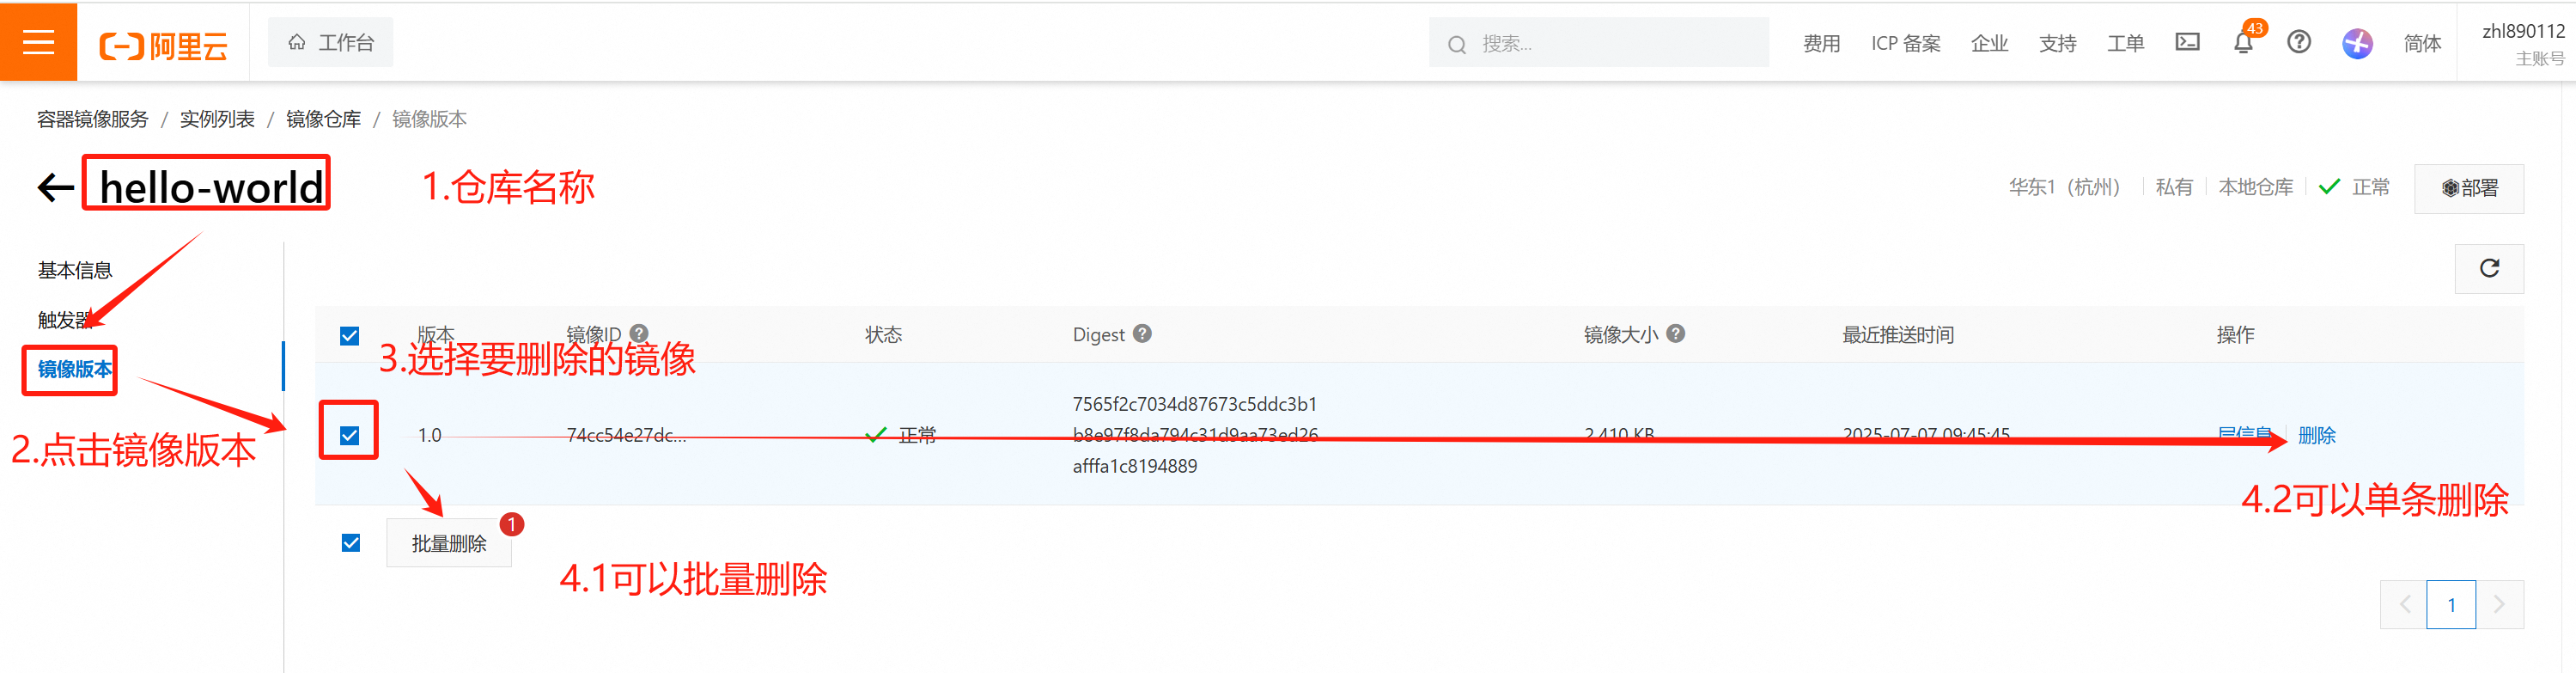Focus the top search input field
The height and width of the screenshot is (673, 2576).
tap(1598, 43)
